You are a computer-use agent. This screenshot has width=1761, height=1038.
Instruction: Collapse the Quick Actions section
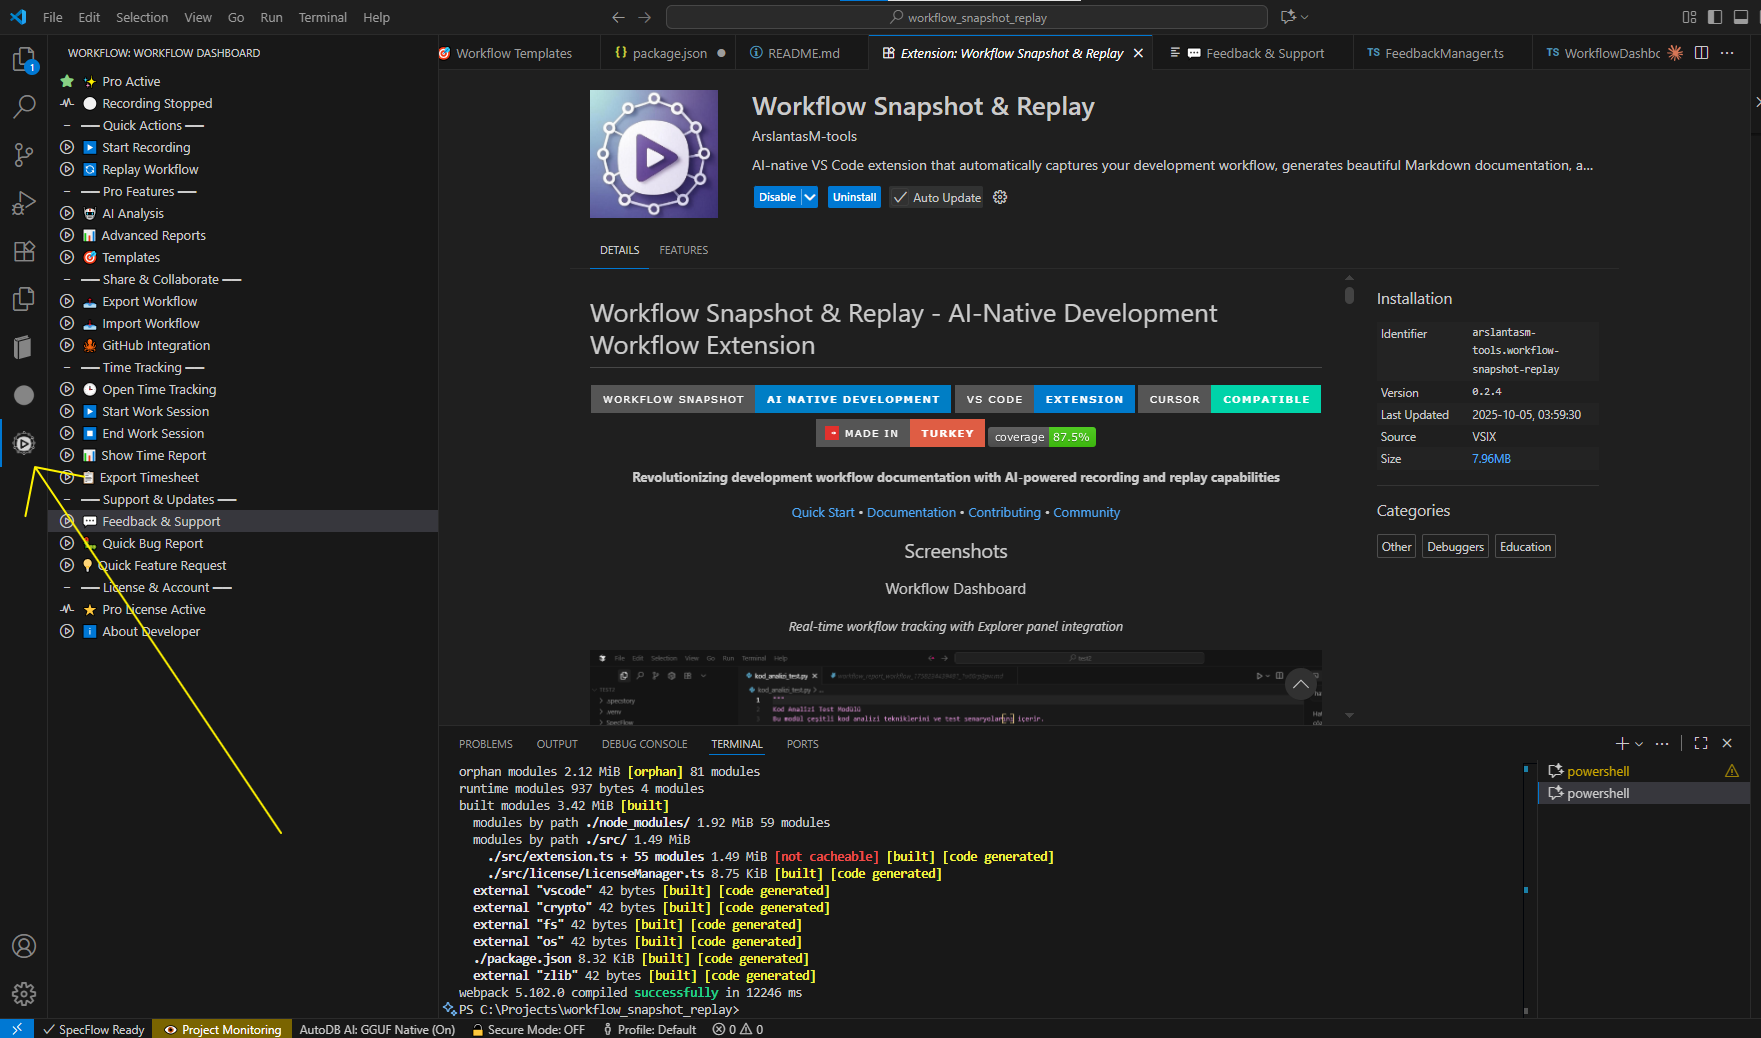(67, 125)
